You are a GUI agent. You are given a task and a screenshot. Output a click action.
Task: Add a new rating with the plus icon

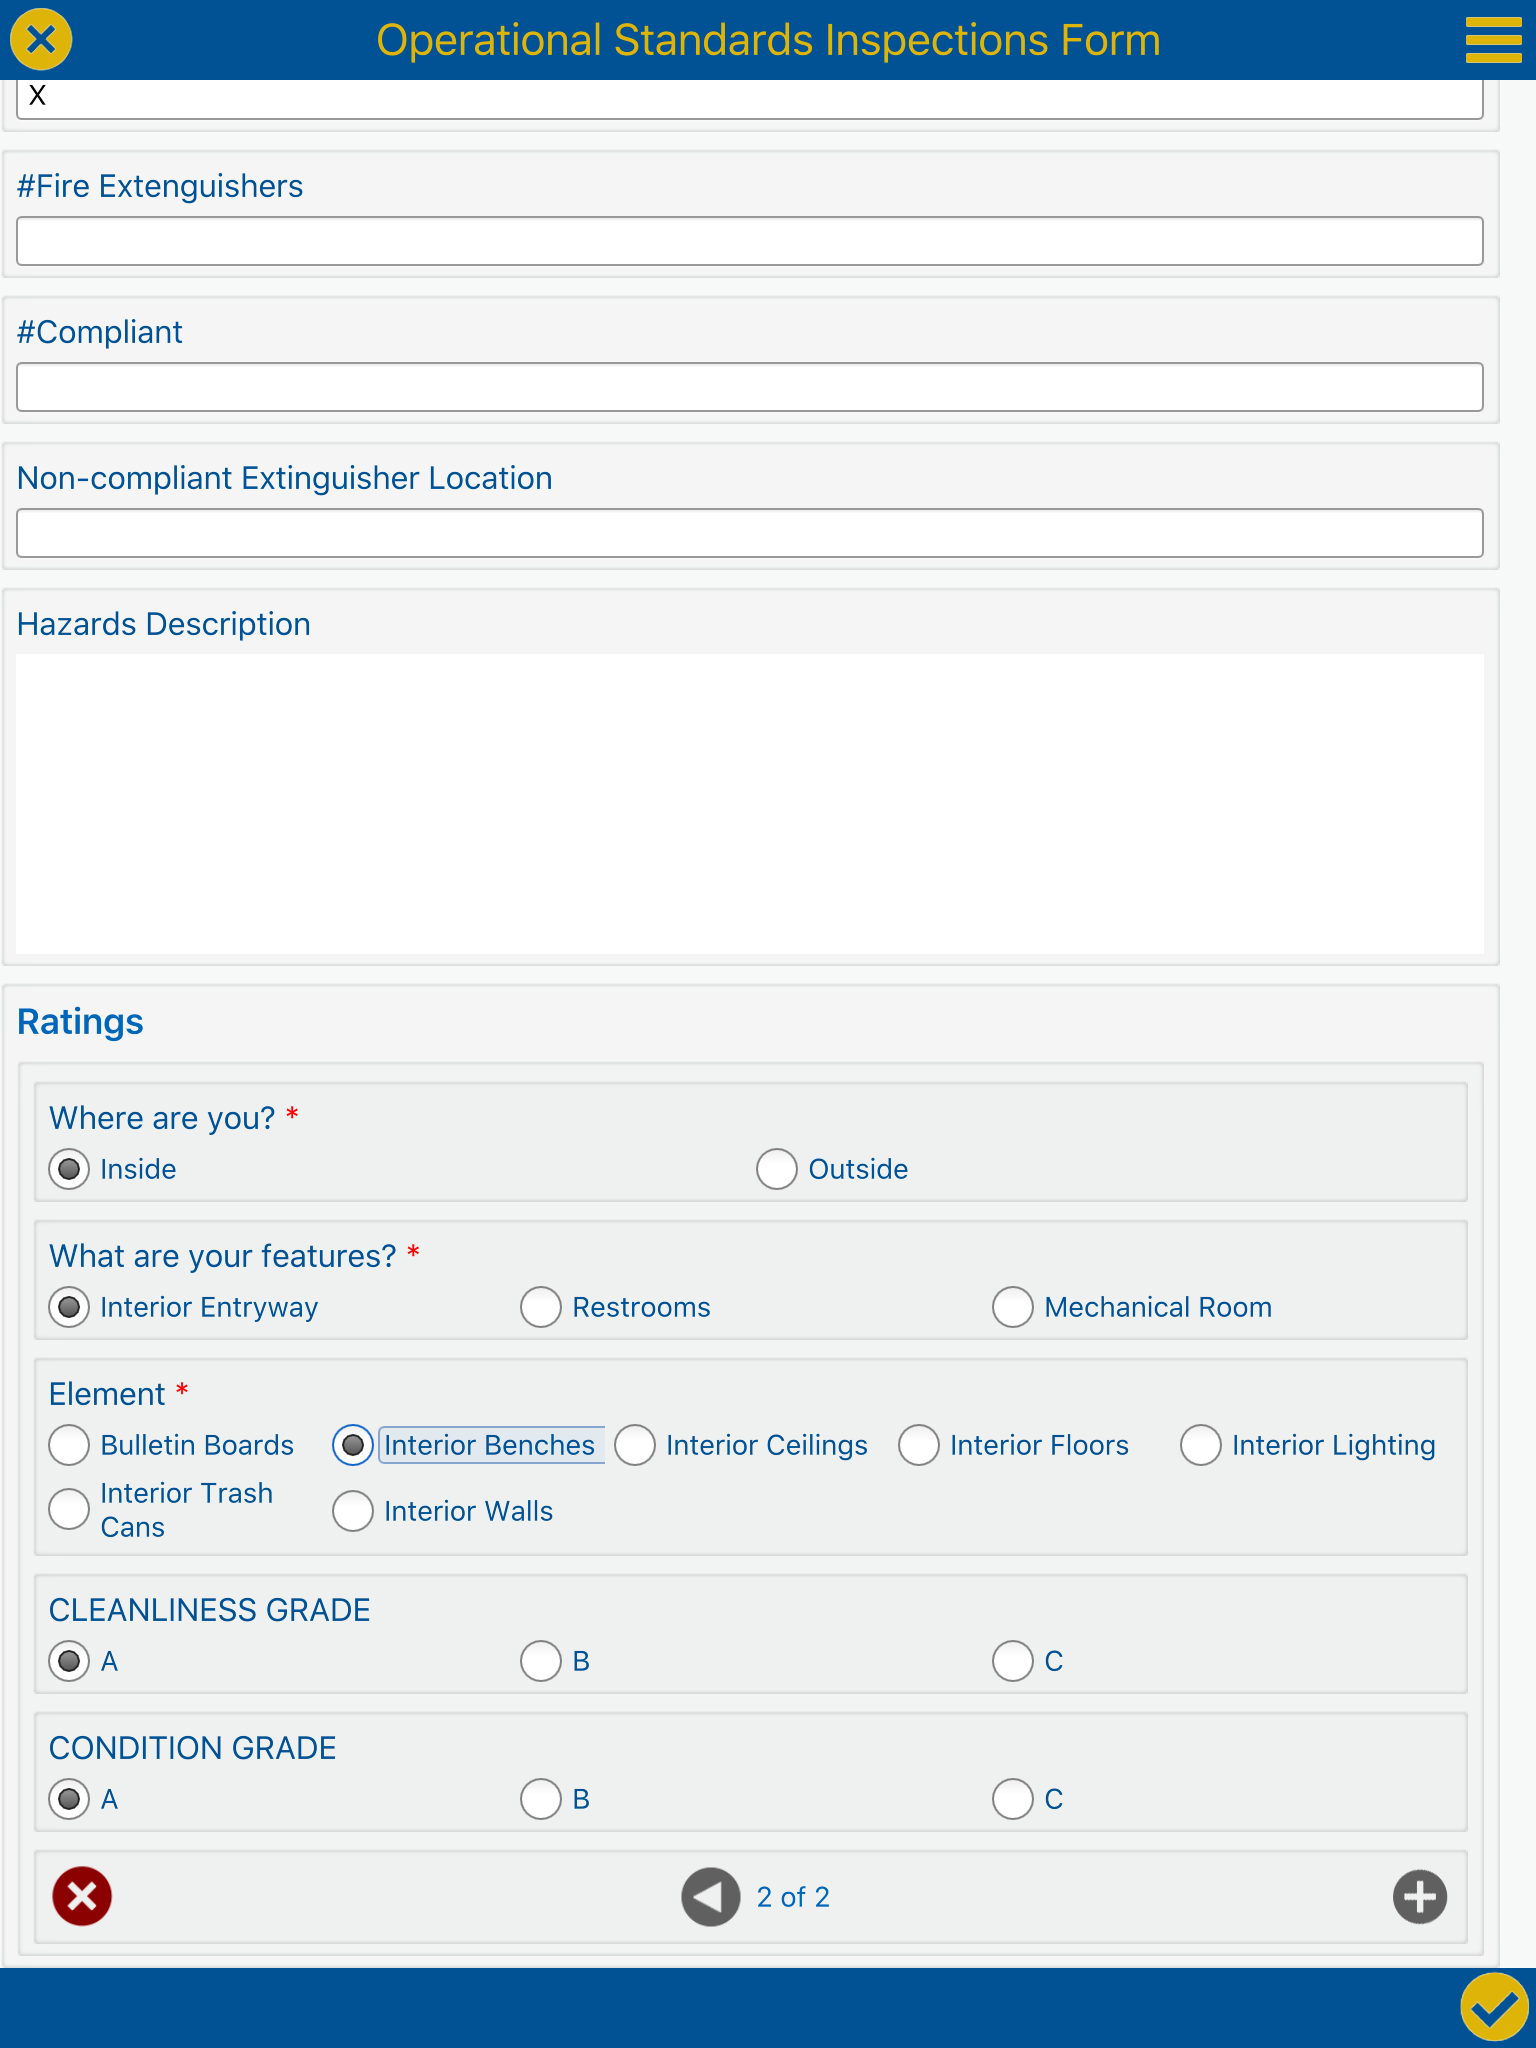pos(1419,1896)
